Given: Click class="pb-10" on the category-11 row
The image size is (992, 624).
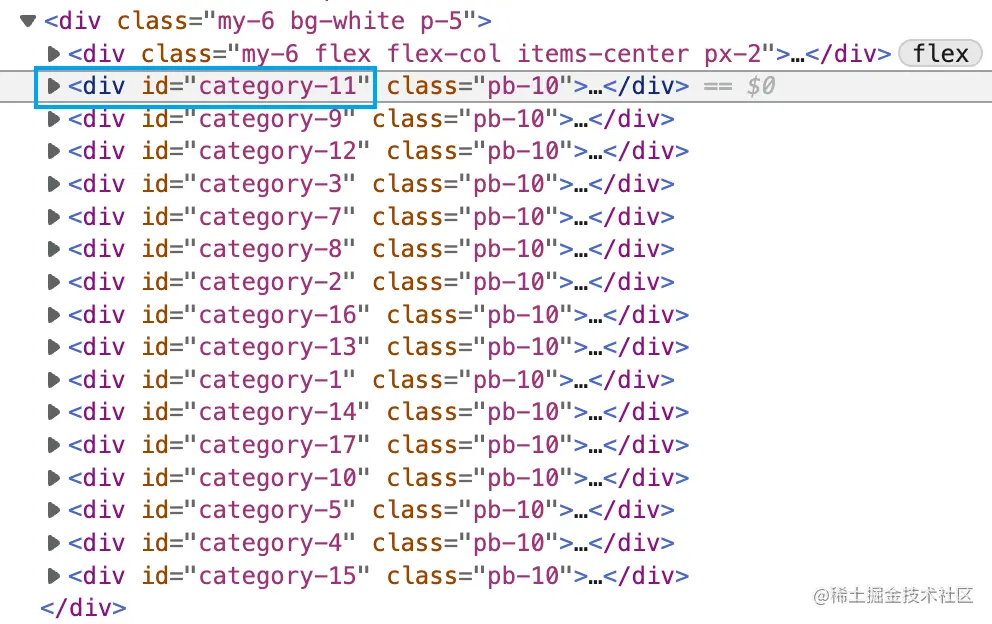Looking at the screenshot, I should tap(480, 86).
